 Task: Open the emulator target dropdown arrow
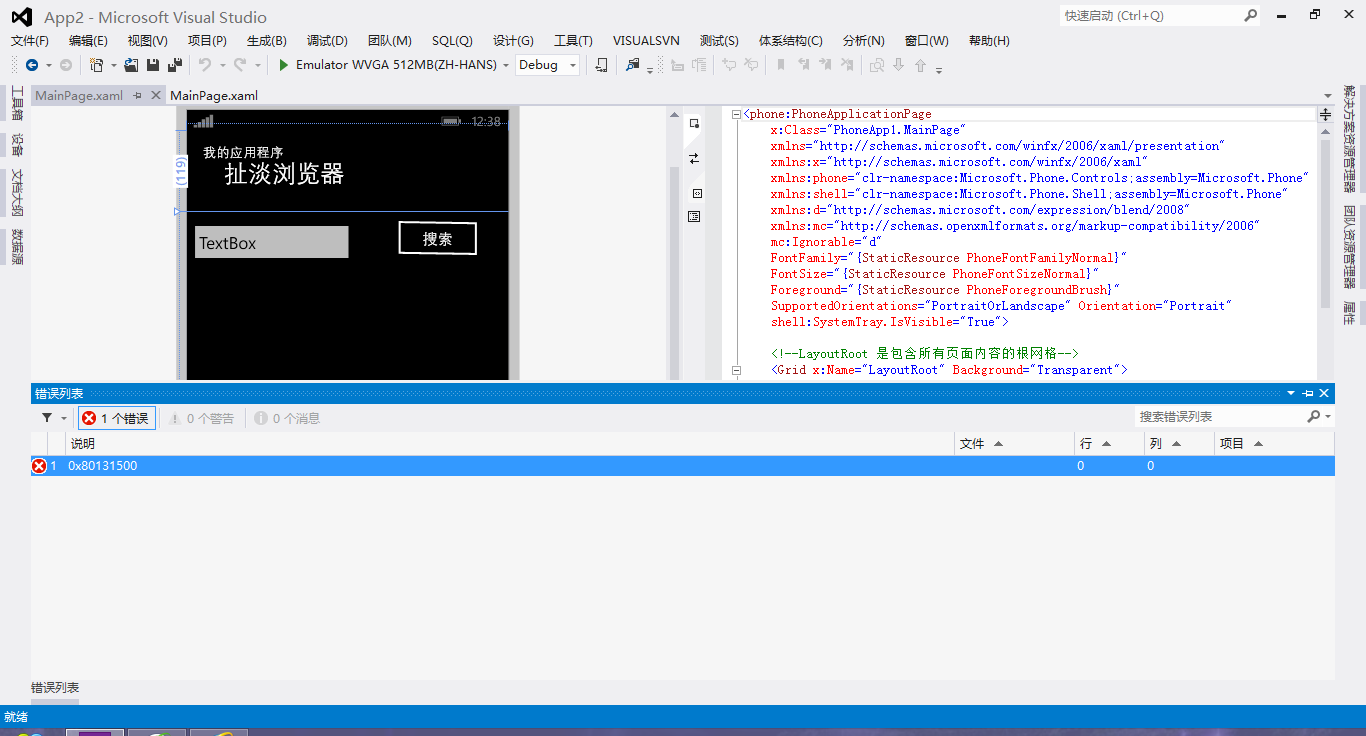pos(506,65)
